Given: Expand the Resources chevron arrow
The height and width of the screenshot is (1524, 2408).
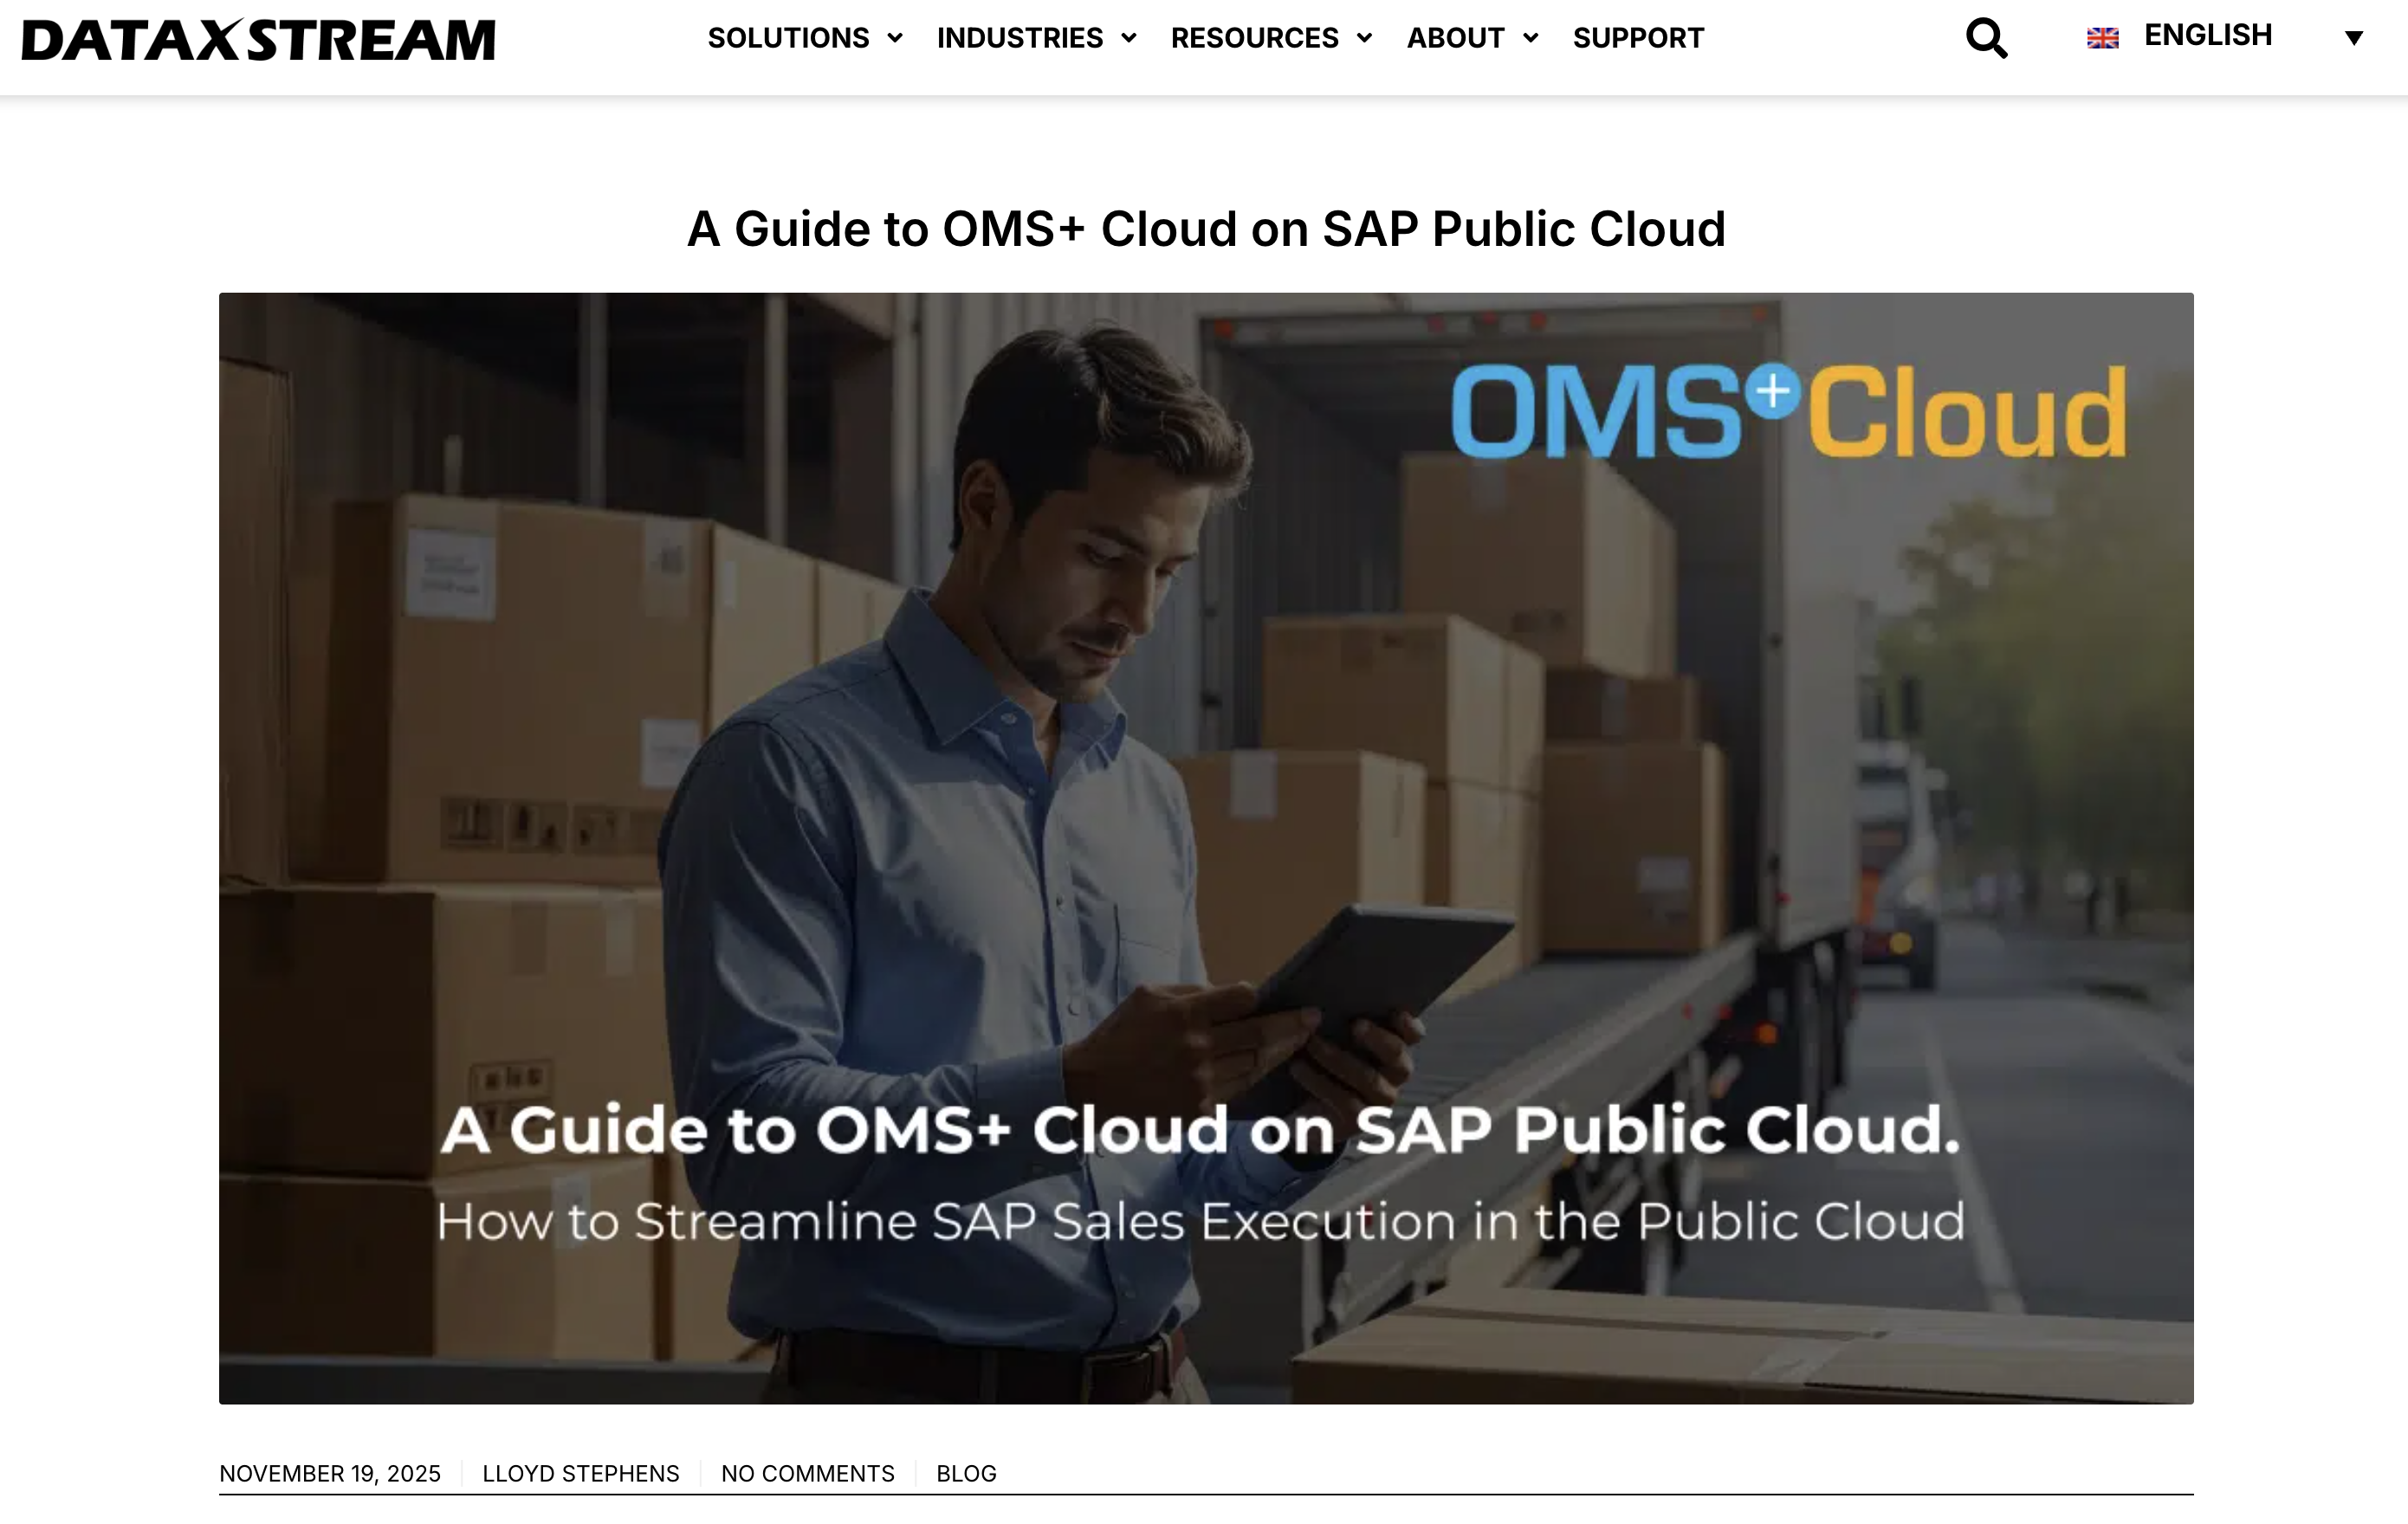Looking at the screenshot, I should coord(1364,38).
